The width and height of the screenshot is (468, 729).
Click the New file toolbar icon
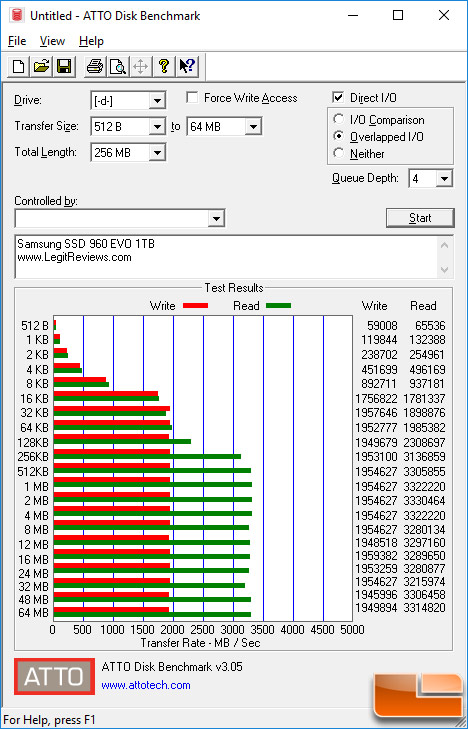[19, 66]
